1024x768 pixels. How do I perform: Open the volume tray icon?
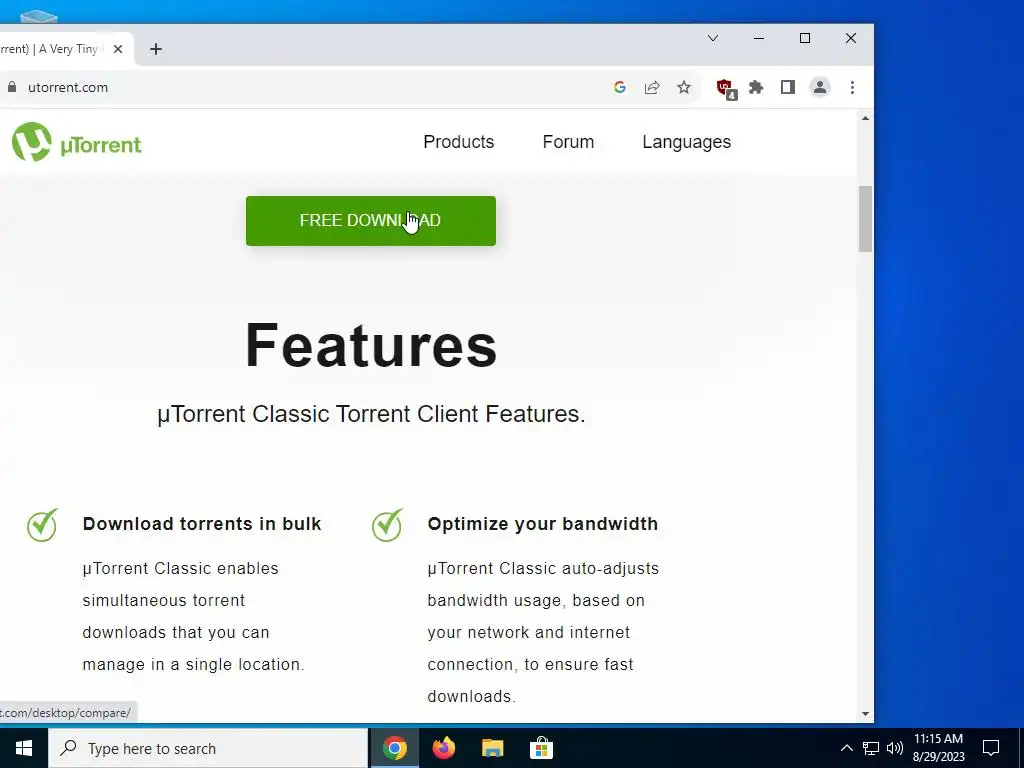(x=895, y=748)
